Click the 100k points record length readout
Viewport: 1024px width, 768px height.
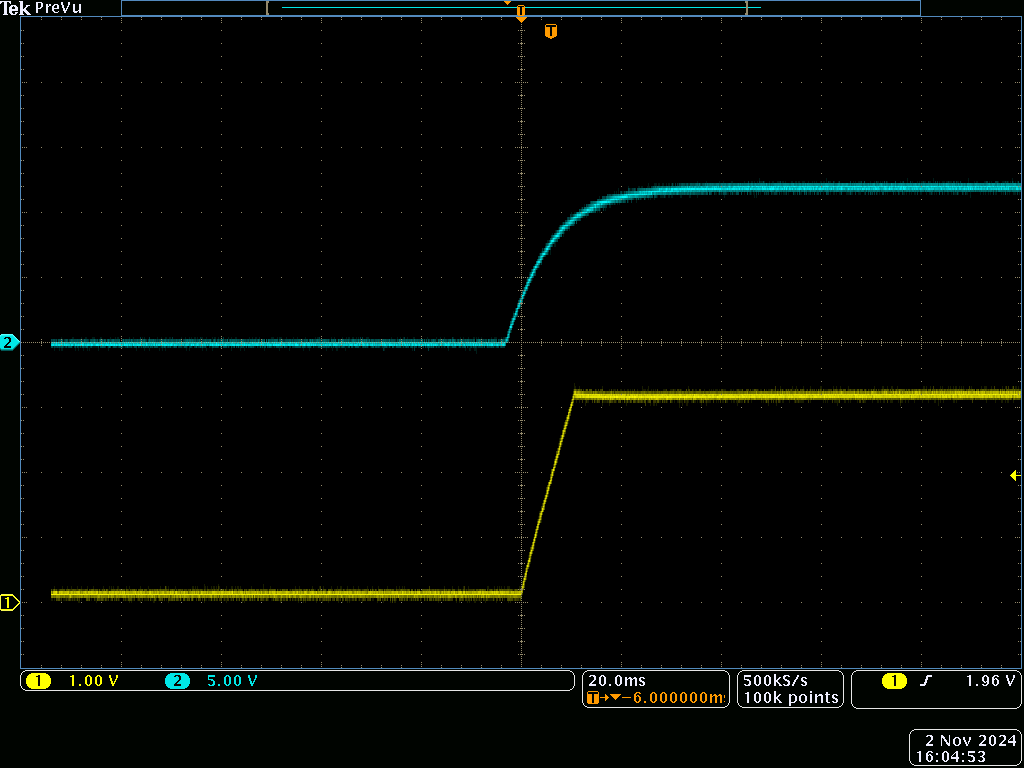(x=790, y=697)
